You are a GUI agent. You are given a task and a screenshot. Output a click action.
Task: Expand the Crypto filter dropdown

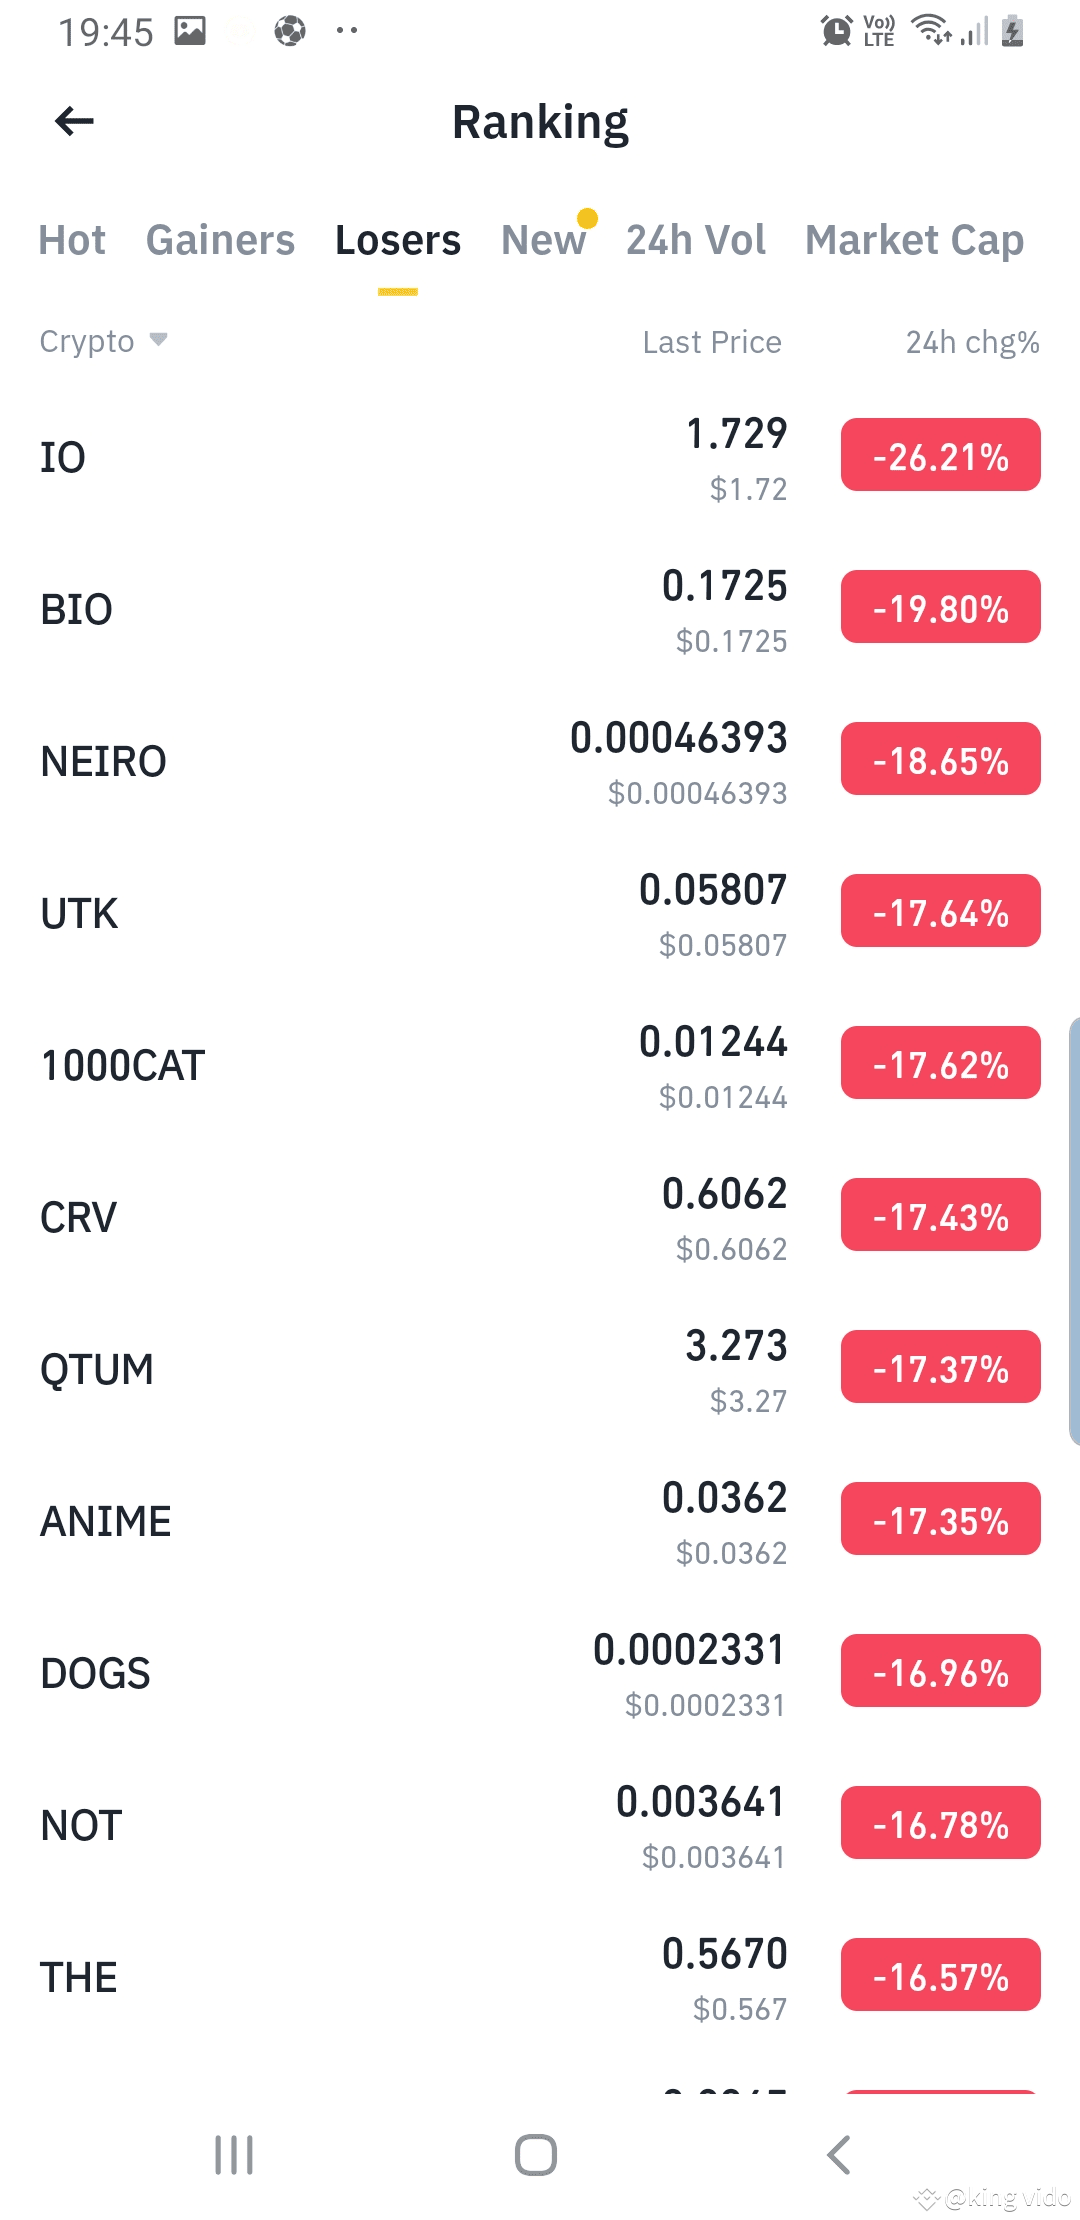[x=104, y=341]
